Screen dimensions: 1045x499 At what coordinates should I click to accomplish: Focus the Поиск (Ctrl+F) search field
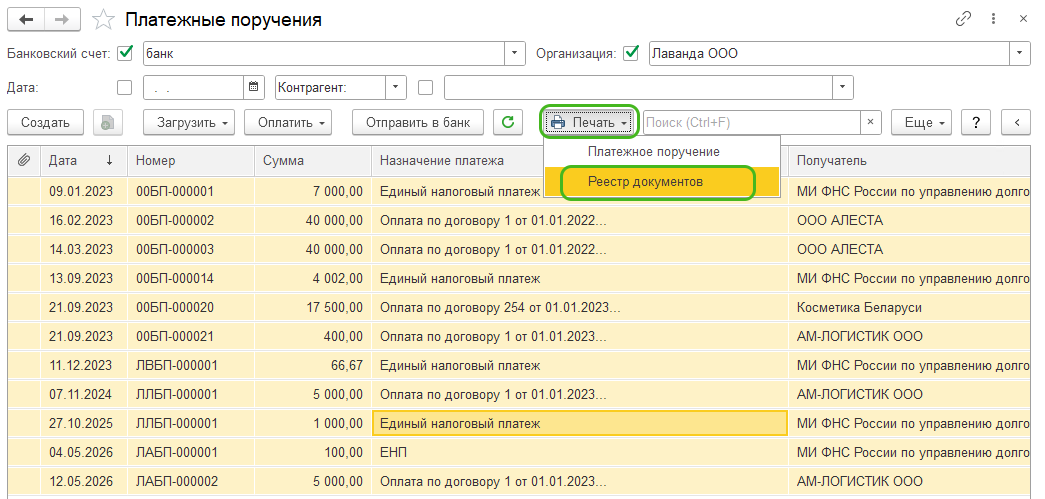[752, 123]
